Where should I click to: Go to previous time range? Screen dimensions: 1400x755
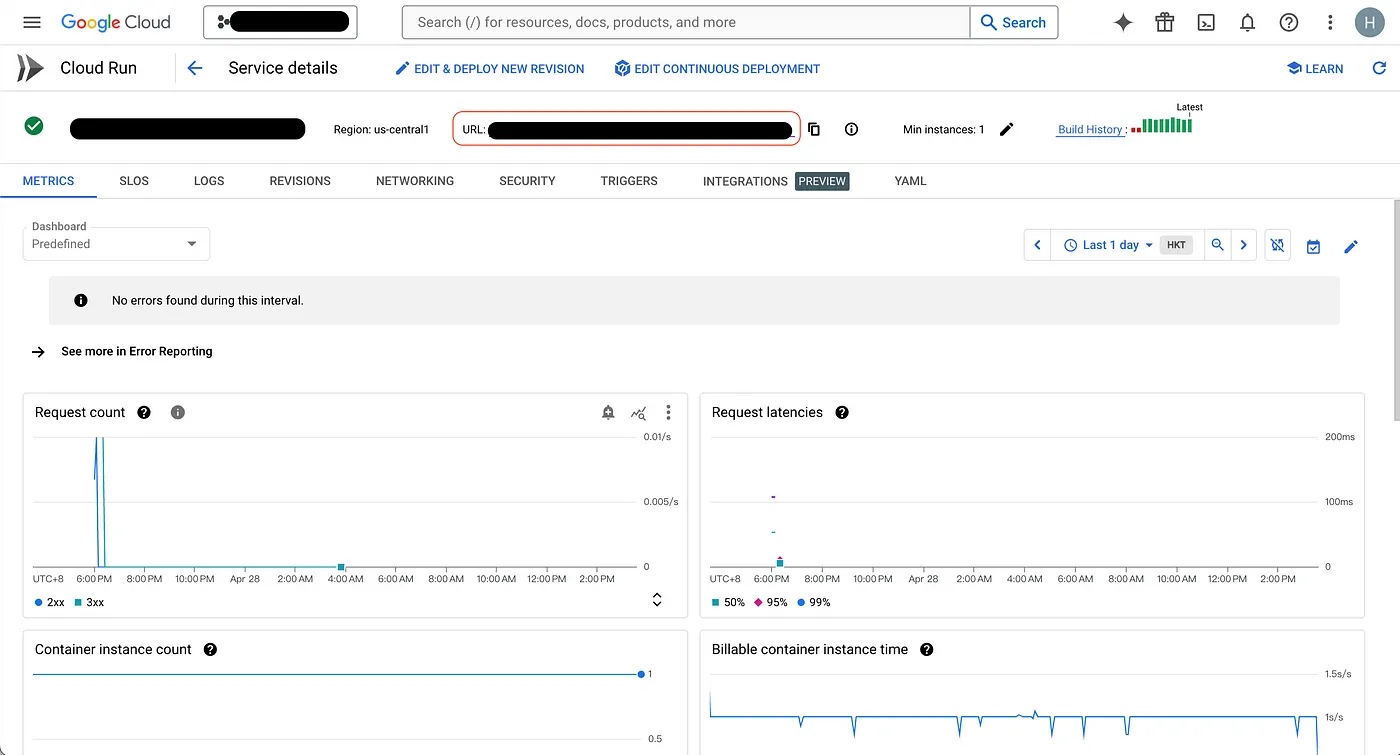1037,245
